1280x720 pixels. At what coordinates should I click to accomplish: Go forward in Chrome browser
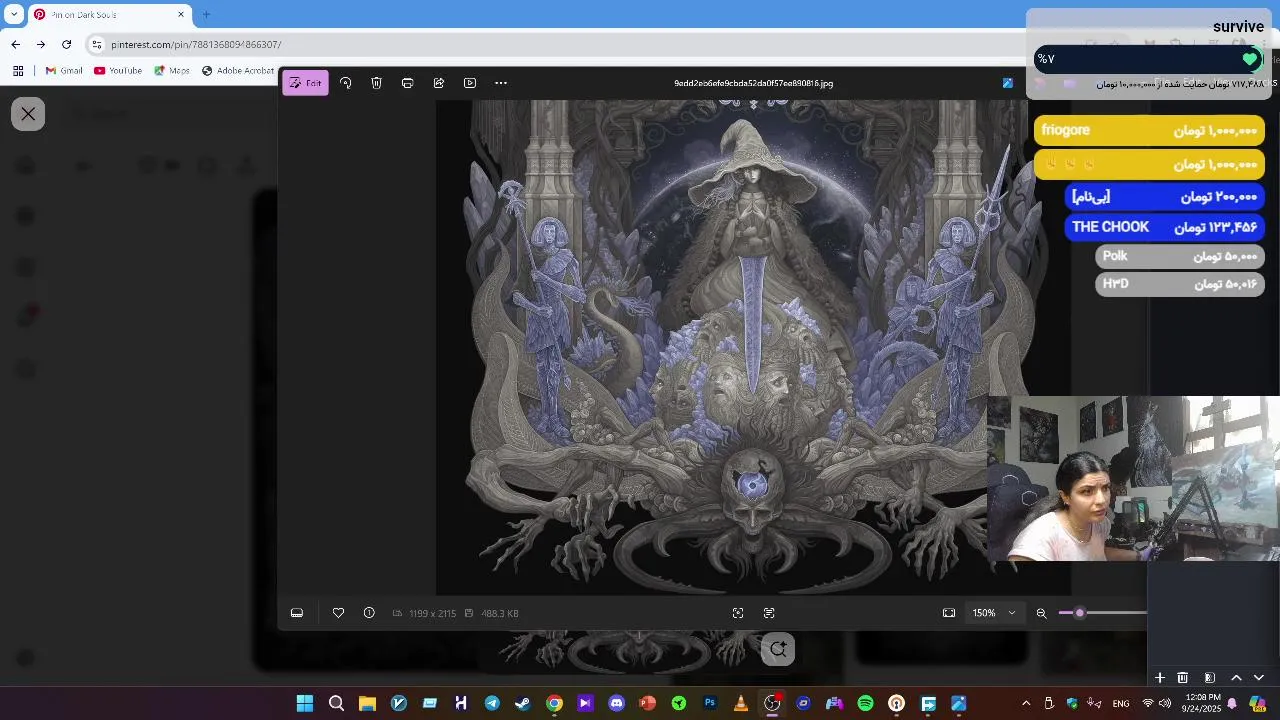(41, 44)
